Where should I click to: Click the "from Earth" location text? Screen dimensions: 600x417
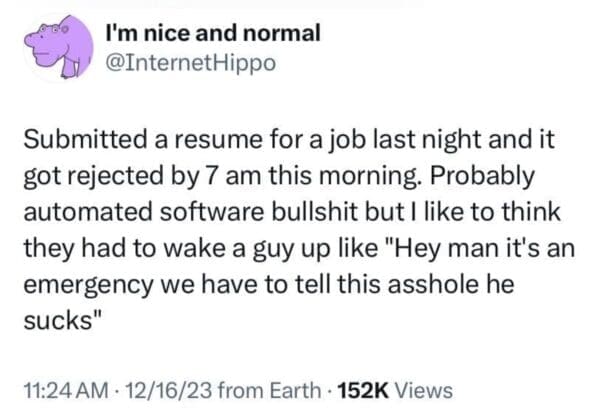(x=253, y=389)
